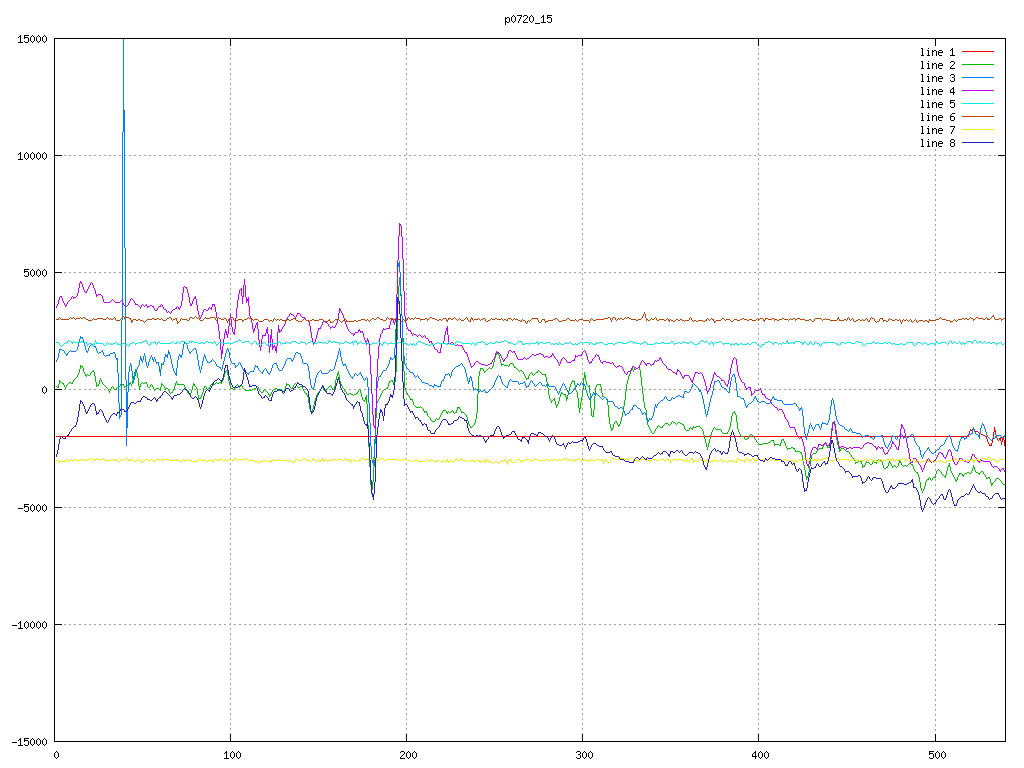Select the 'line 6' legend label
This screenshot has height=768, width=1024.
pos(937,117)
